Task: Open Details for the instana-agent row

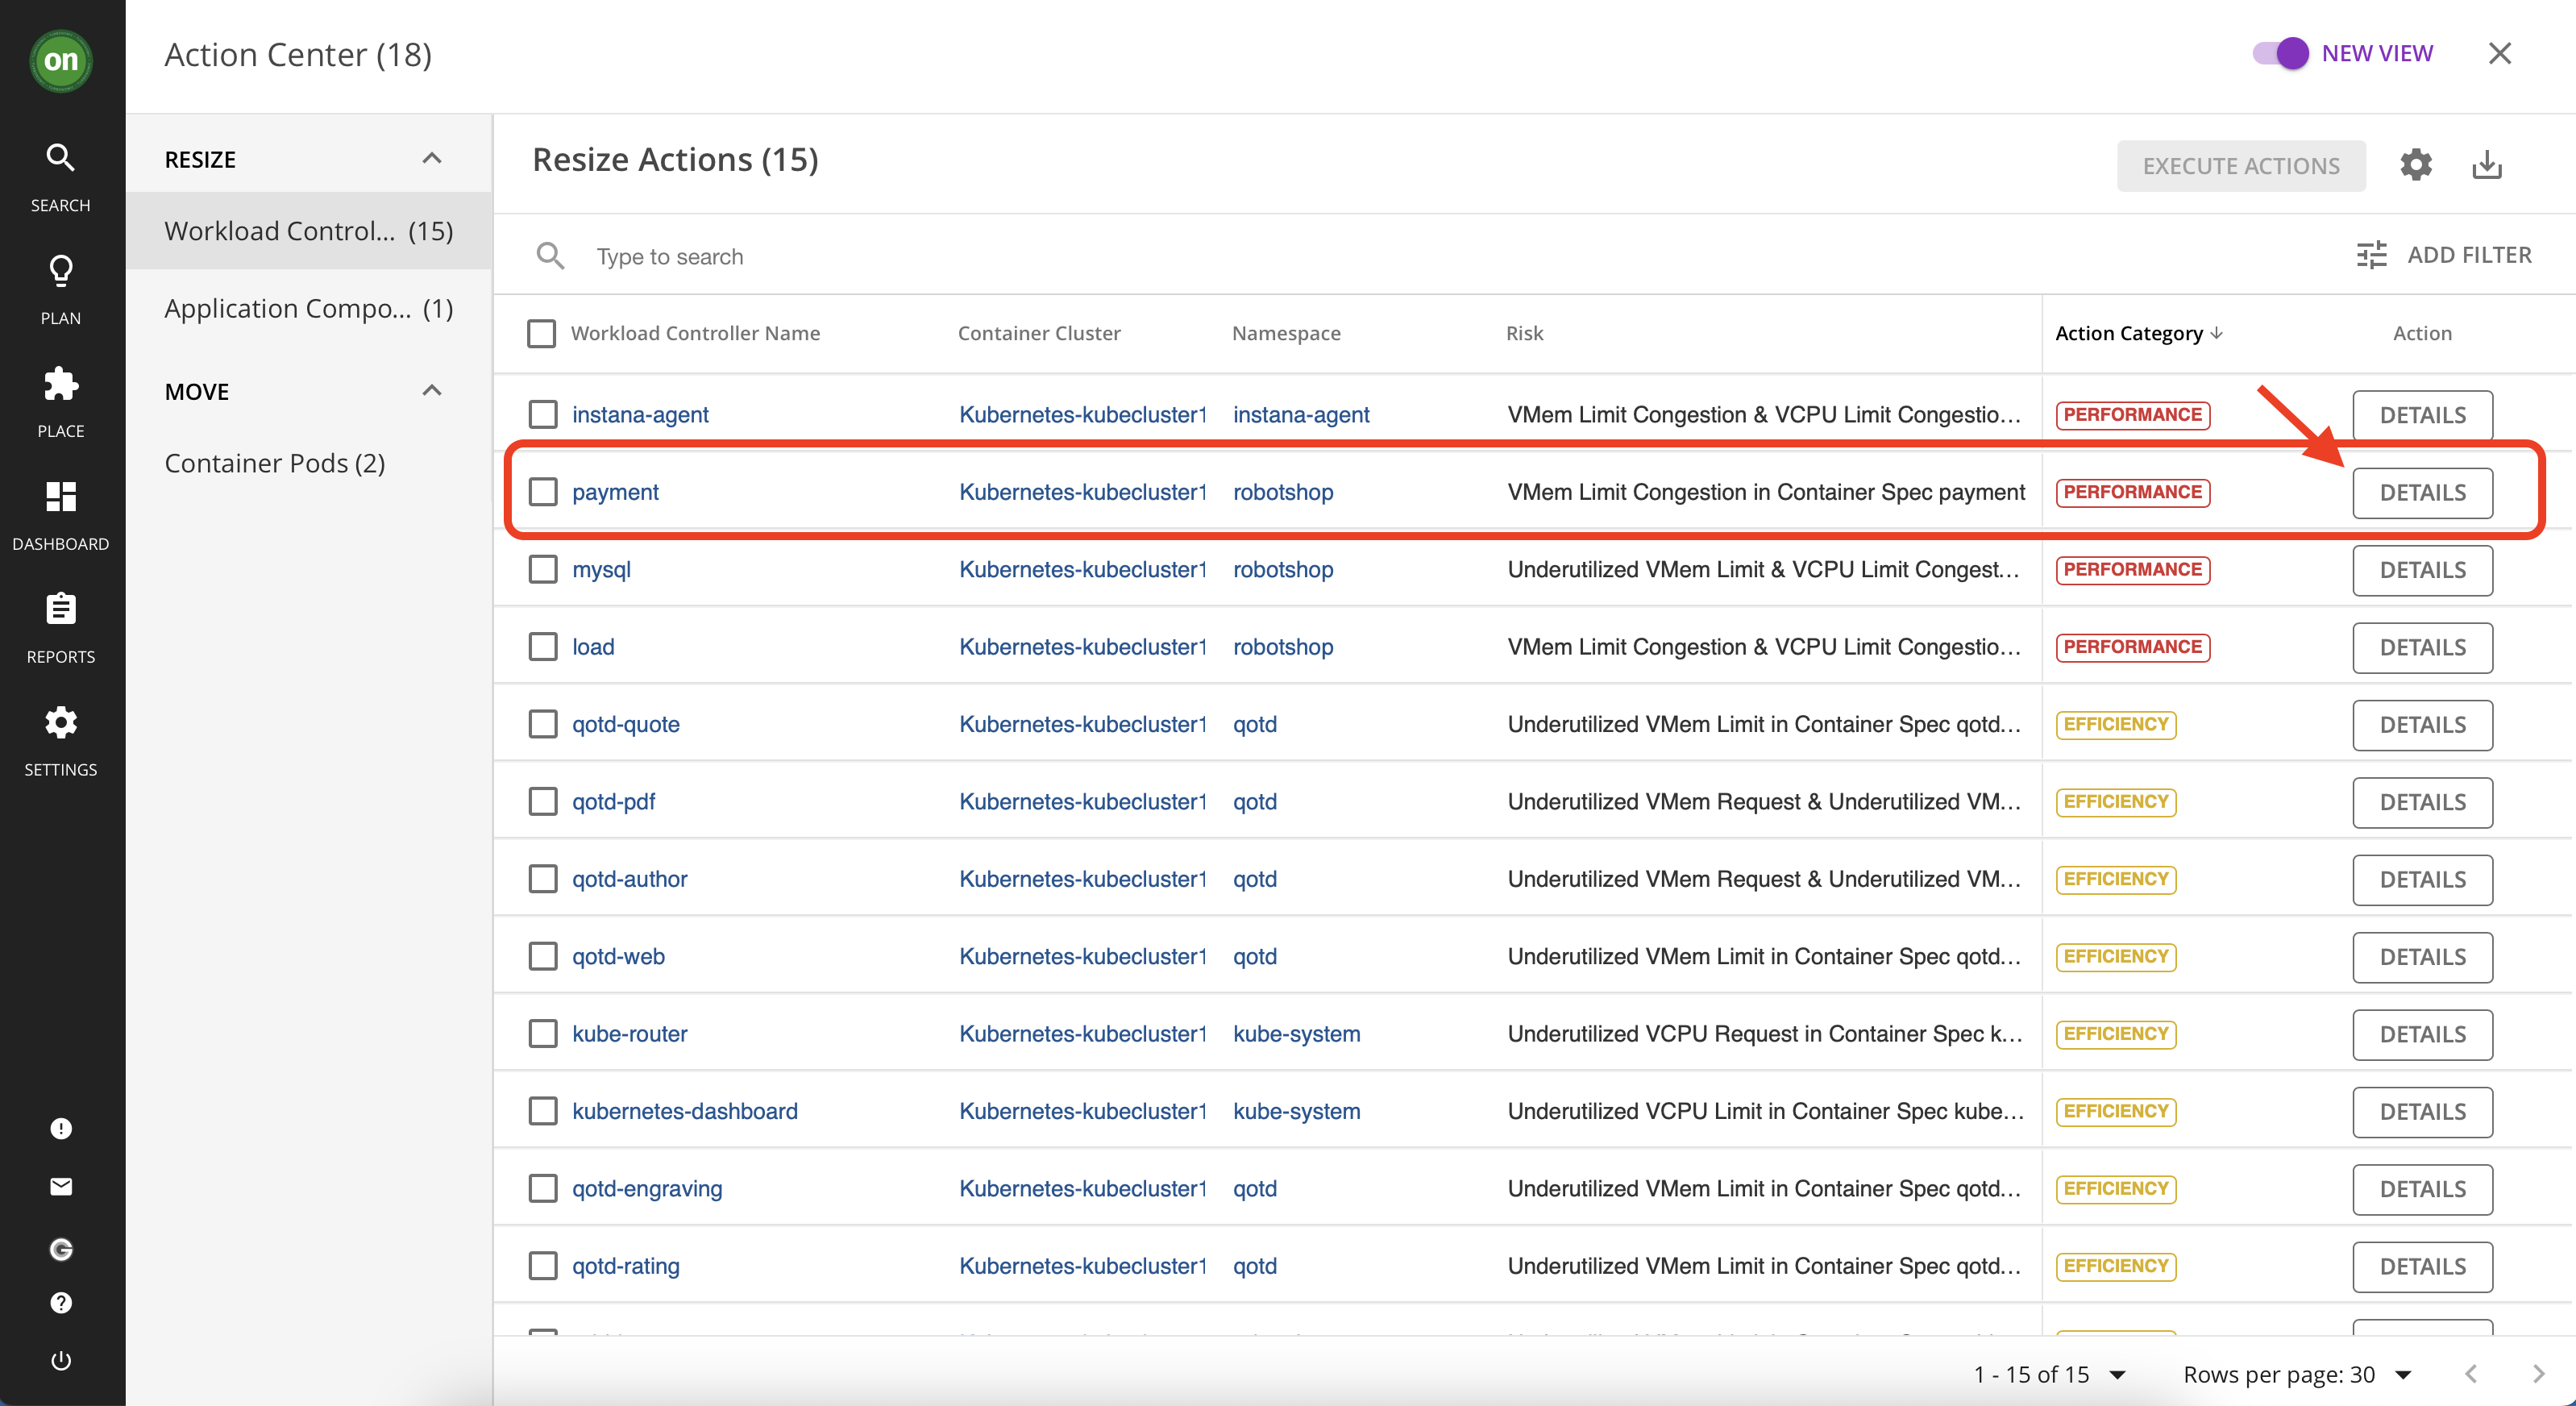Action: [x=2422, y=415]
